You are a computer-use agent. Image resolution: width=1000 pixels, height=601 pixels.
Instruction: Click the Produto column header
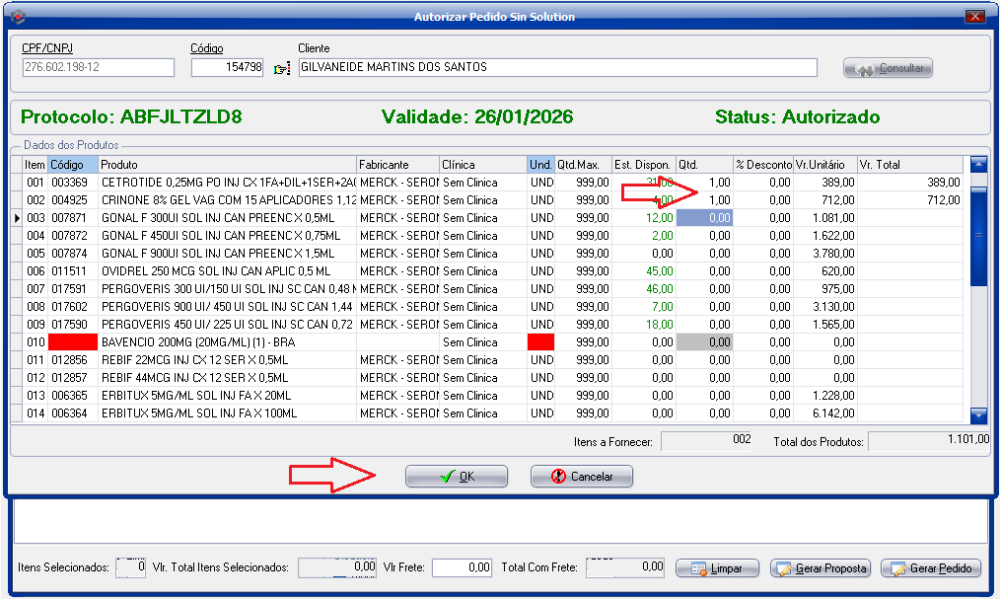[x=226, y=164]
